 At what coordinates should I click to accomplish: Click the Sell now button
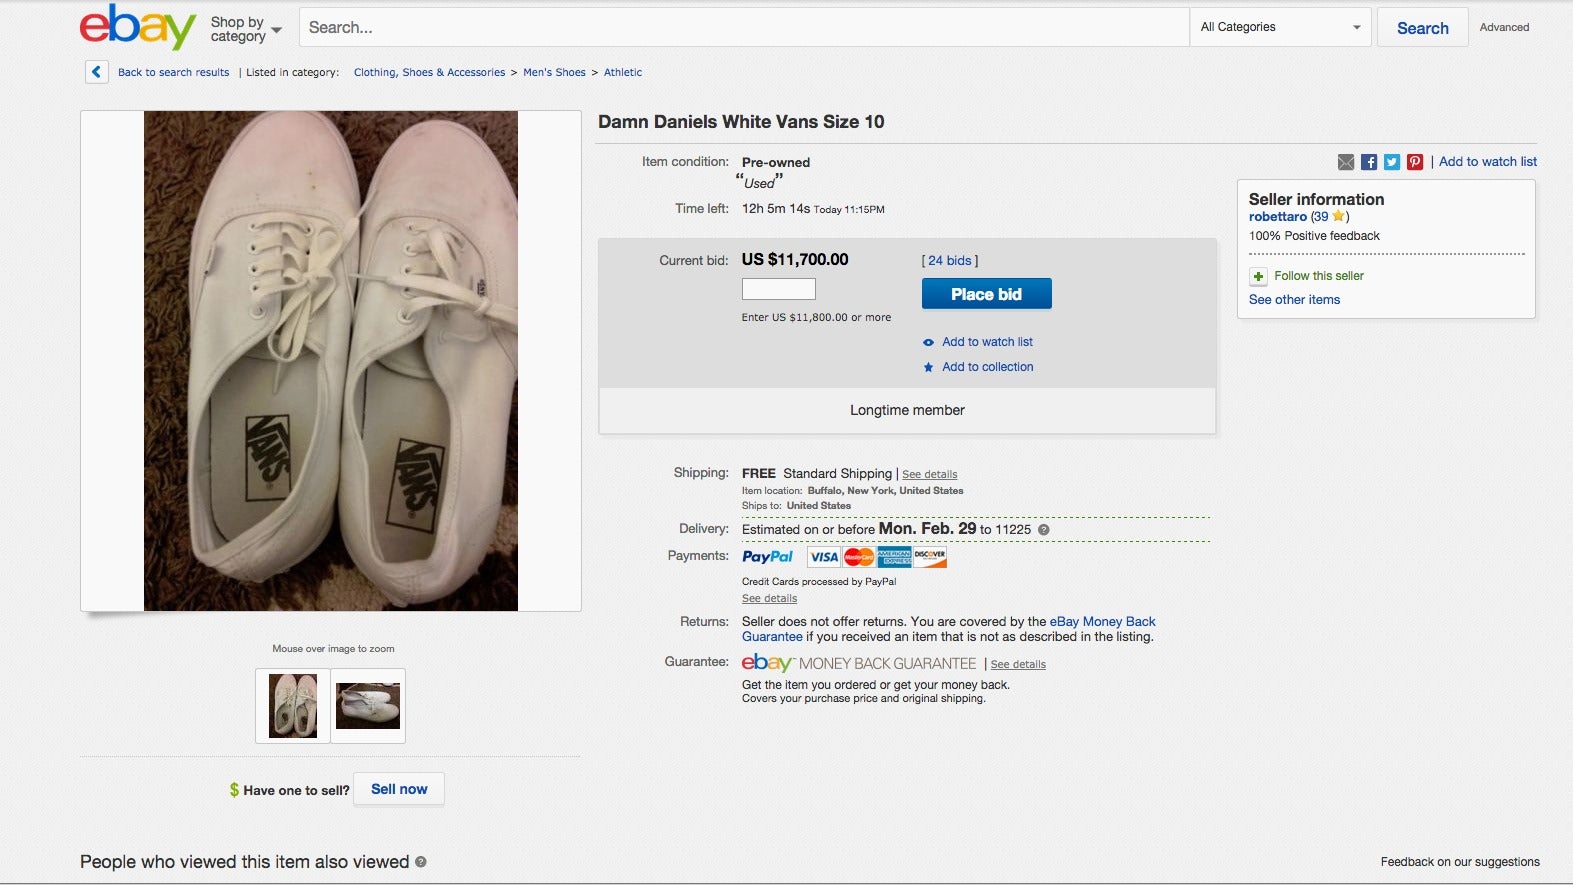pos(399,789)
